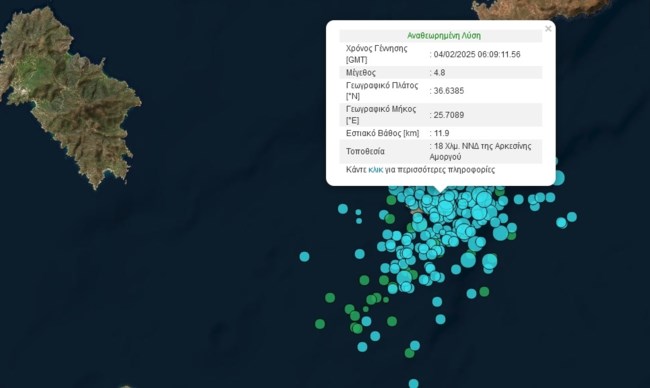
Task: Select the cyan marker cut off at bottom edge
Action: 413,383
